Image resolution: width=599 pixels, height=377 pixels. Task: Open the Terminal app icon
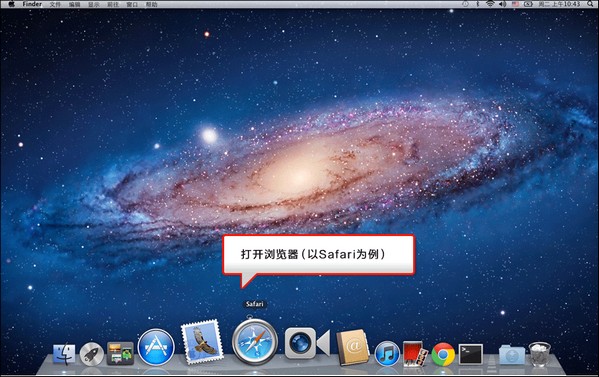(x=471, y=354)
